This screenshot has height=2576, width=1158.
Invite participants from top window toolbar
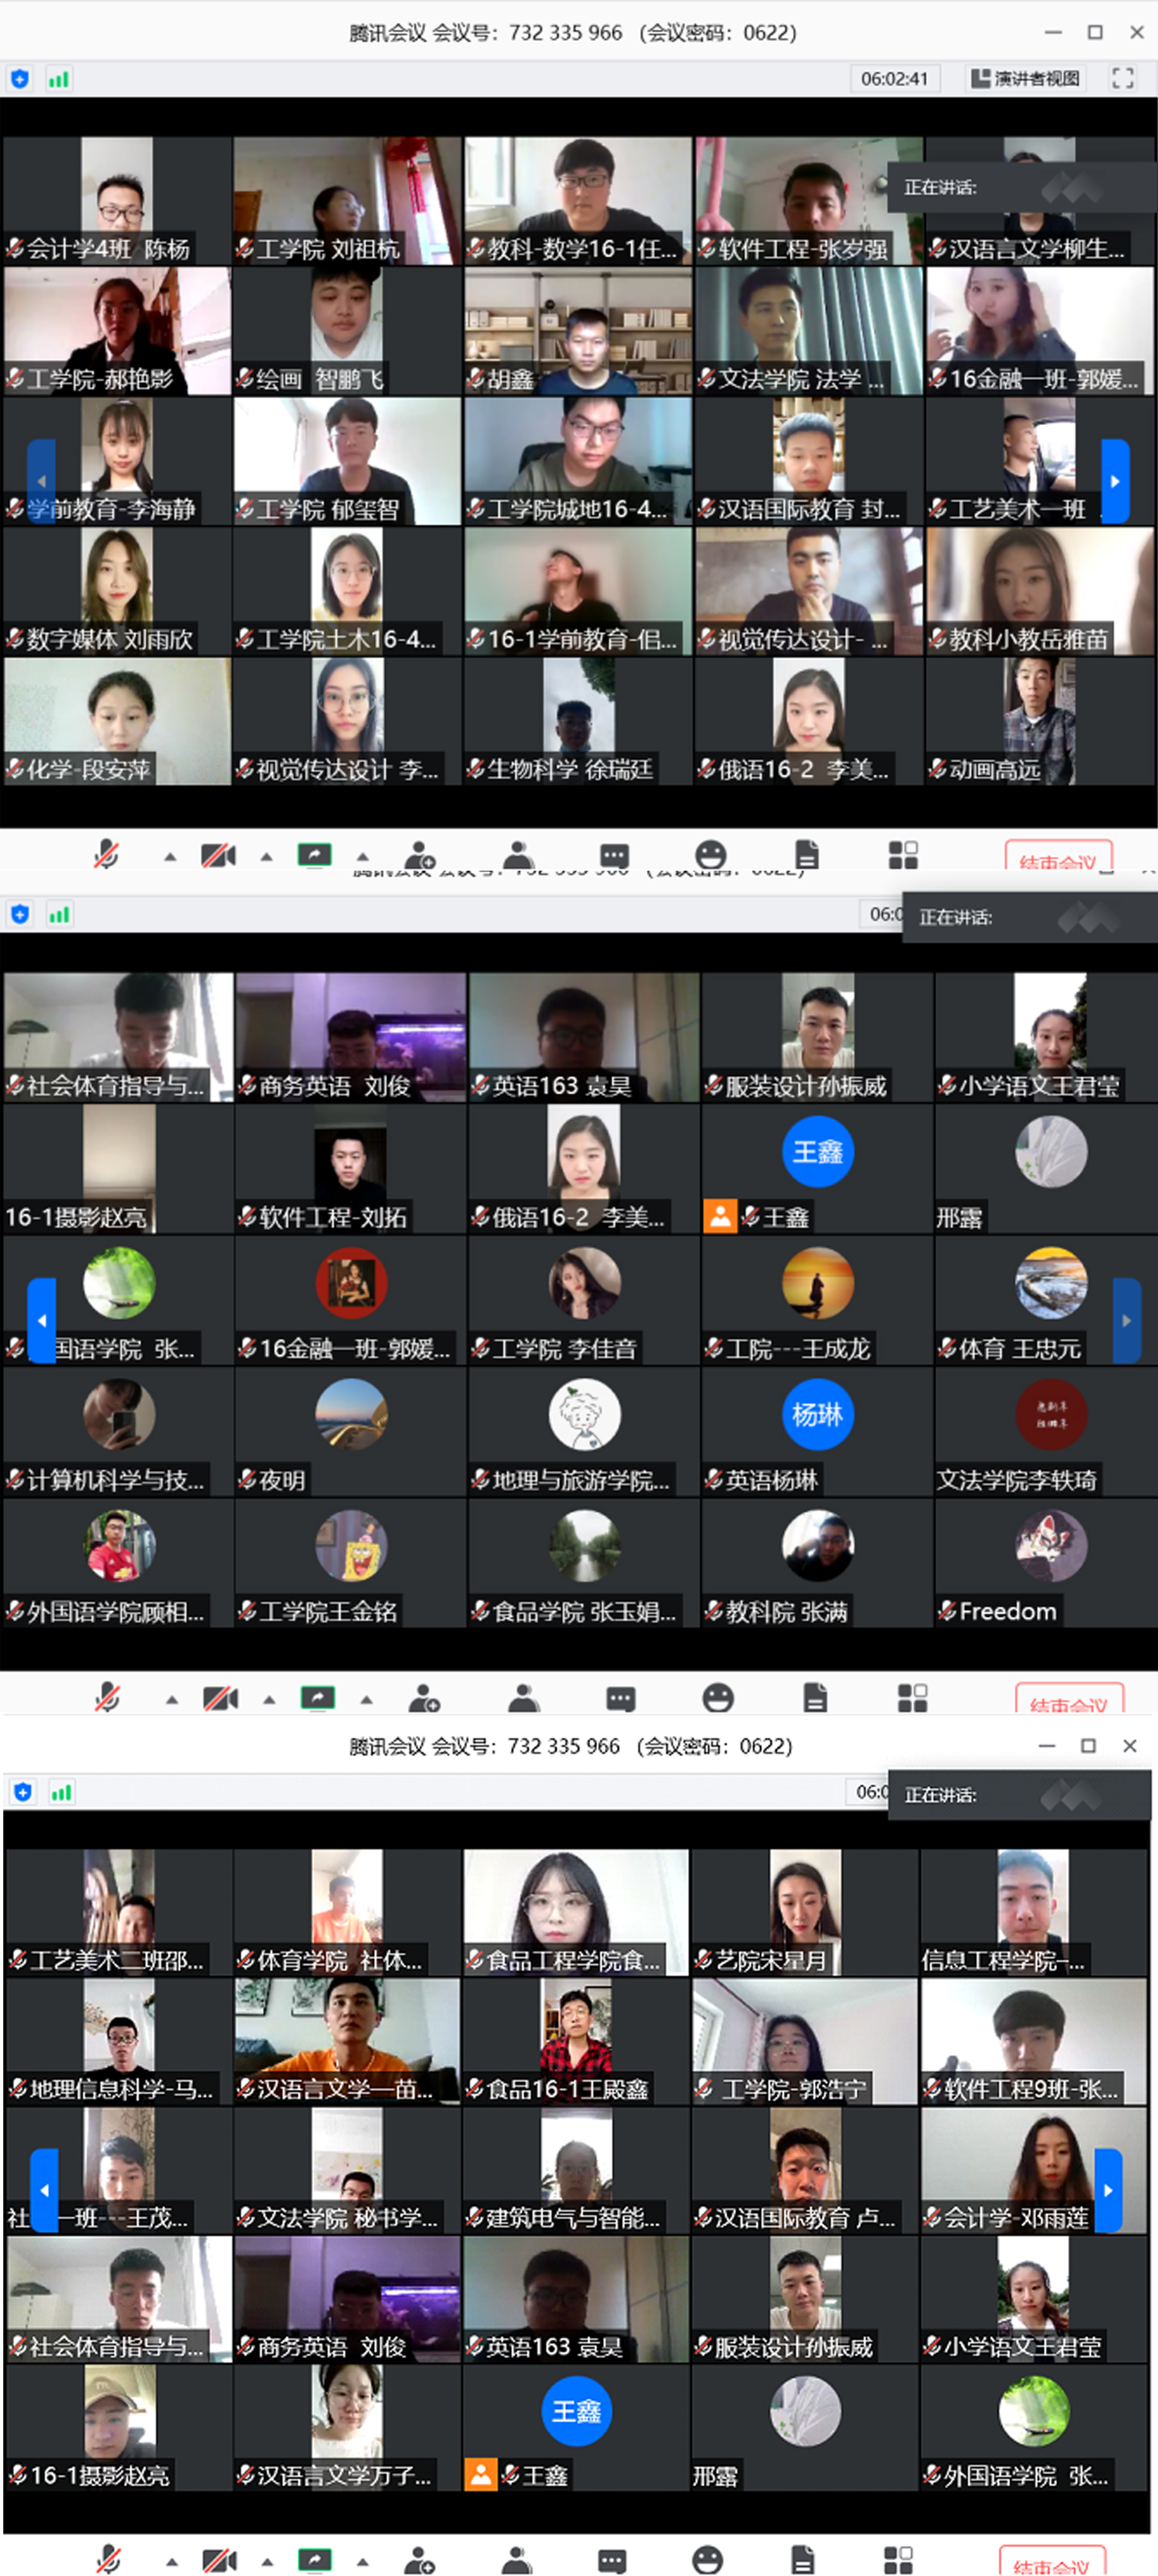[419, 855]
